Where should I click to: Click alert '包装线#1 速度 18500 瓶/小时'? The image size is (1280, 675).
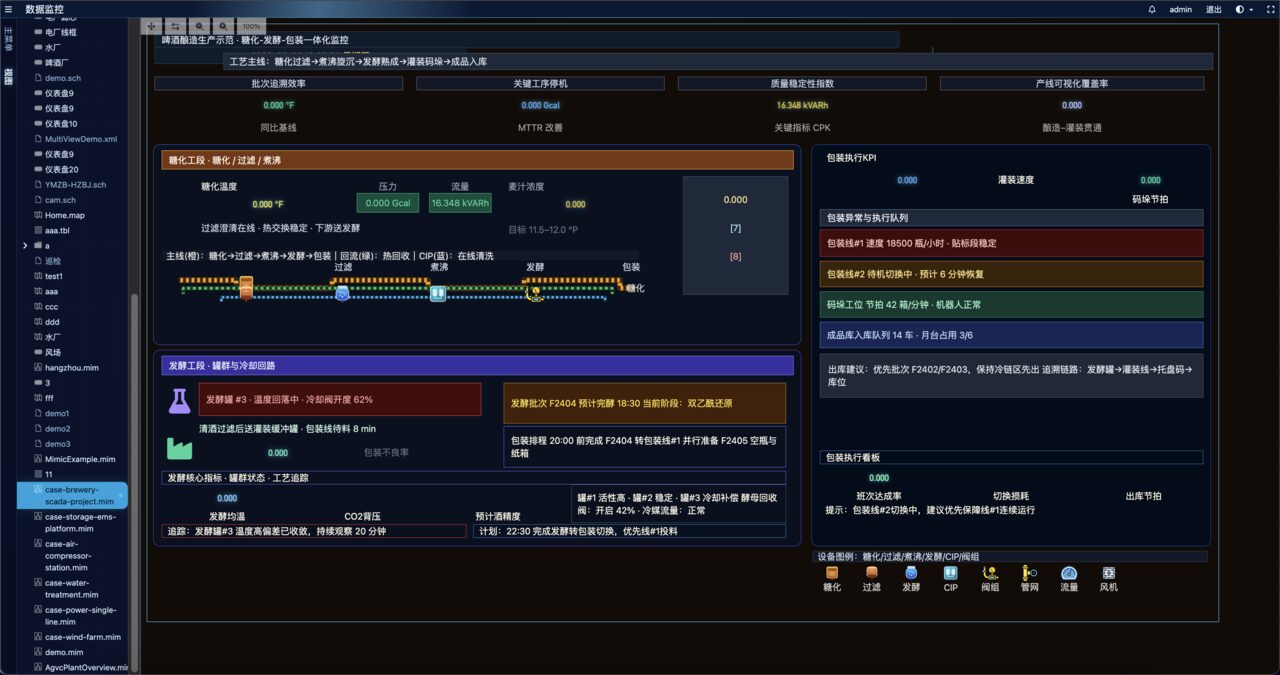1010,243
